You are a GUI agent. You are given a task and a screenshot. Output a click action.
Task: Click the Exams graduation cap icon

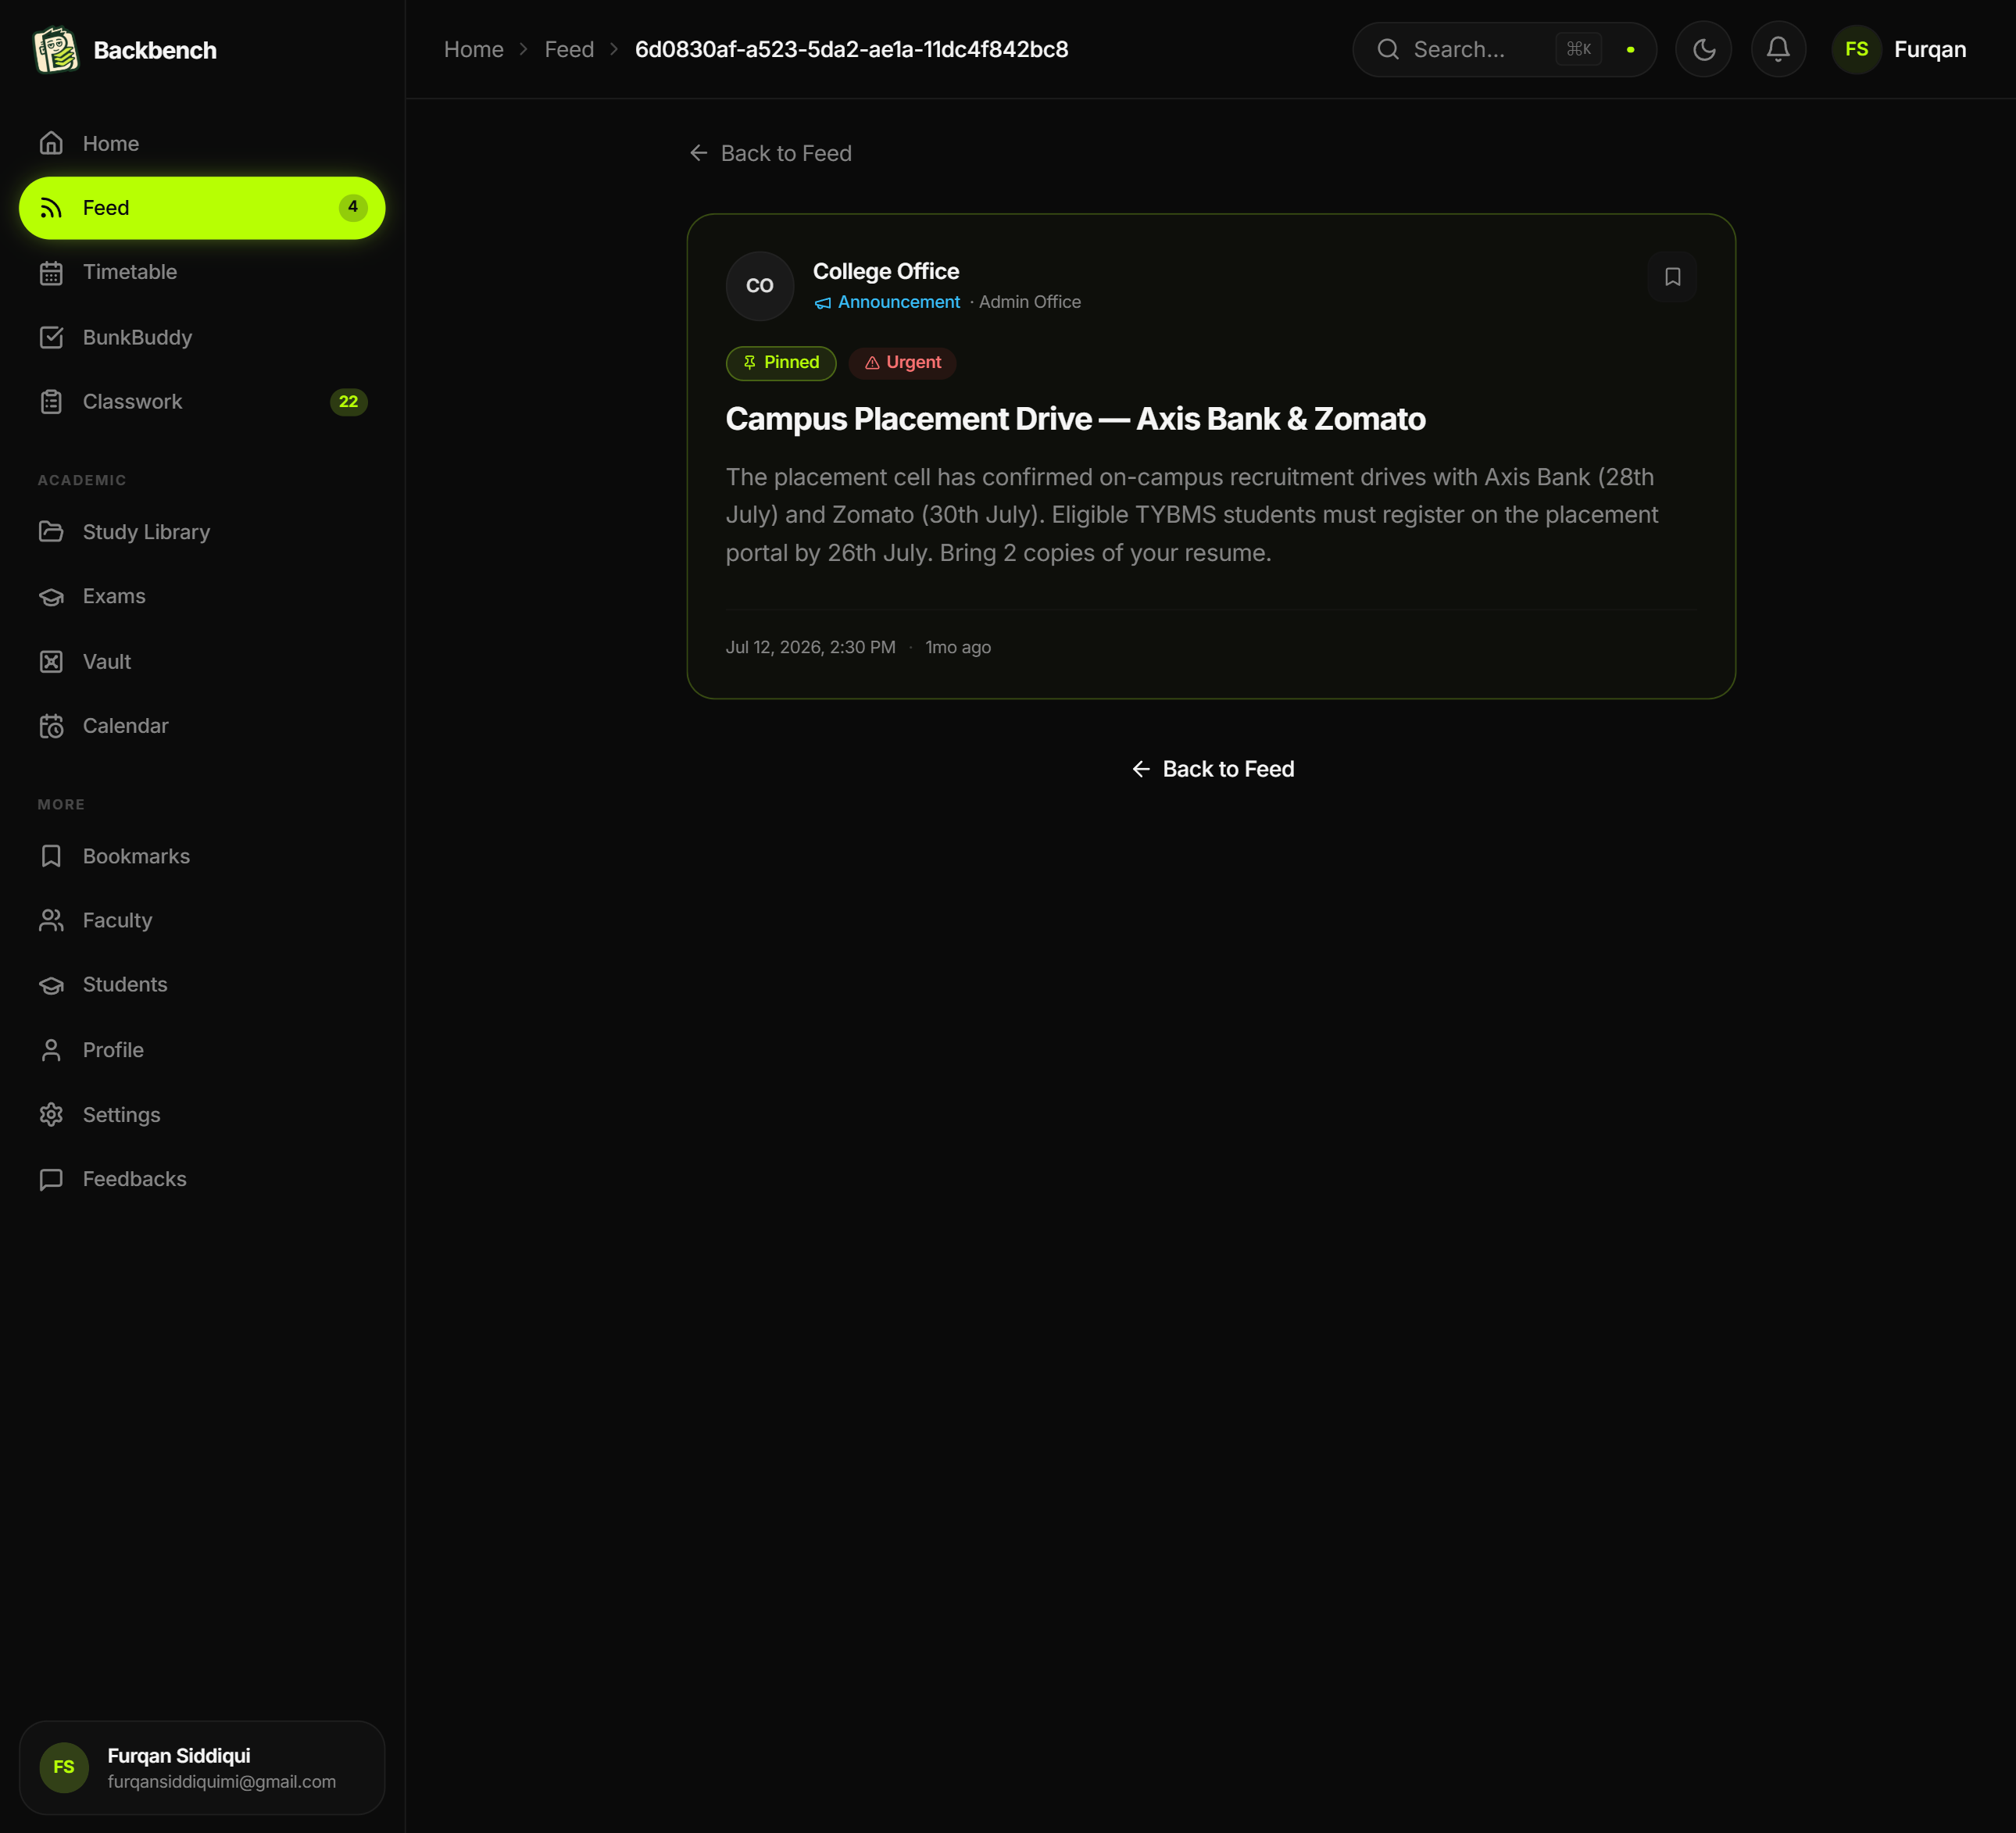[x=51, y=596]
